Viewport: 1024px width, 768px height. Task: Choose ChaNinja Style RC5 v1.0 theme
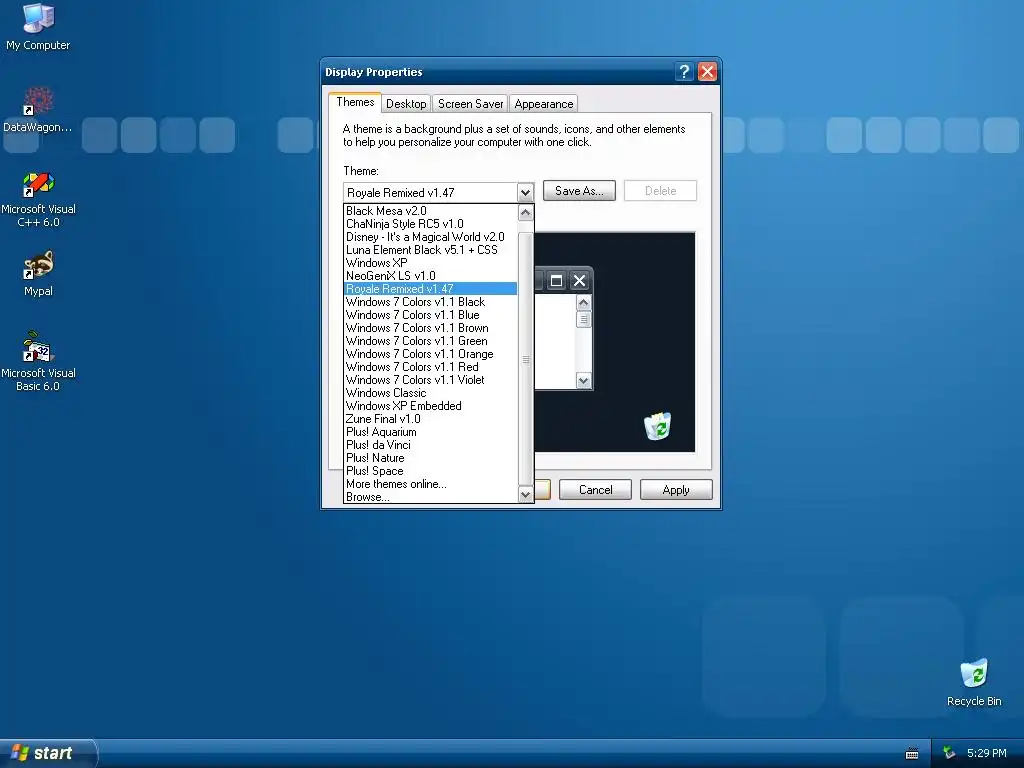coord(430,224)
